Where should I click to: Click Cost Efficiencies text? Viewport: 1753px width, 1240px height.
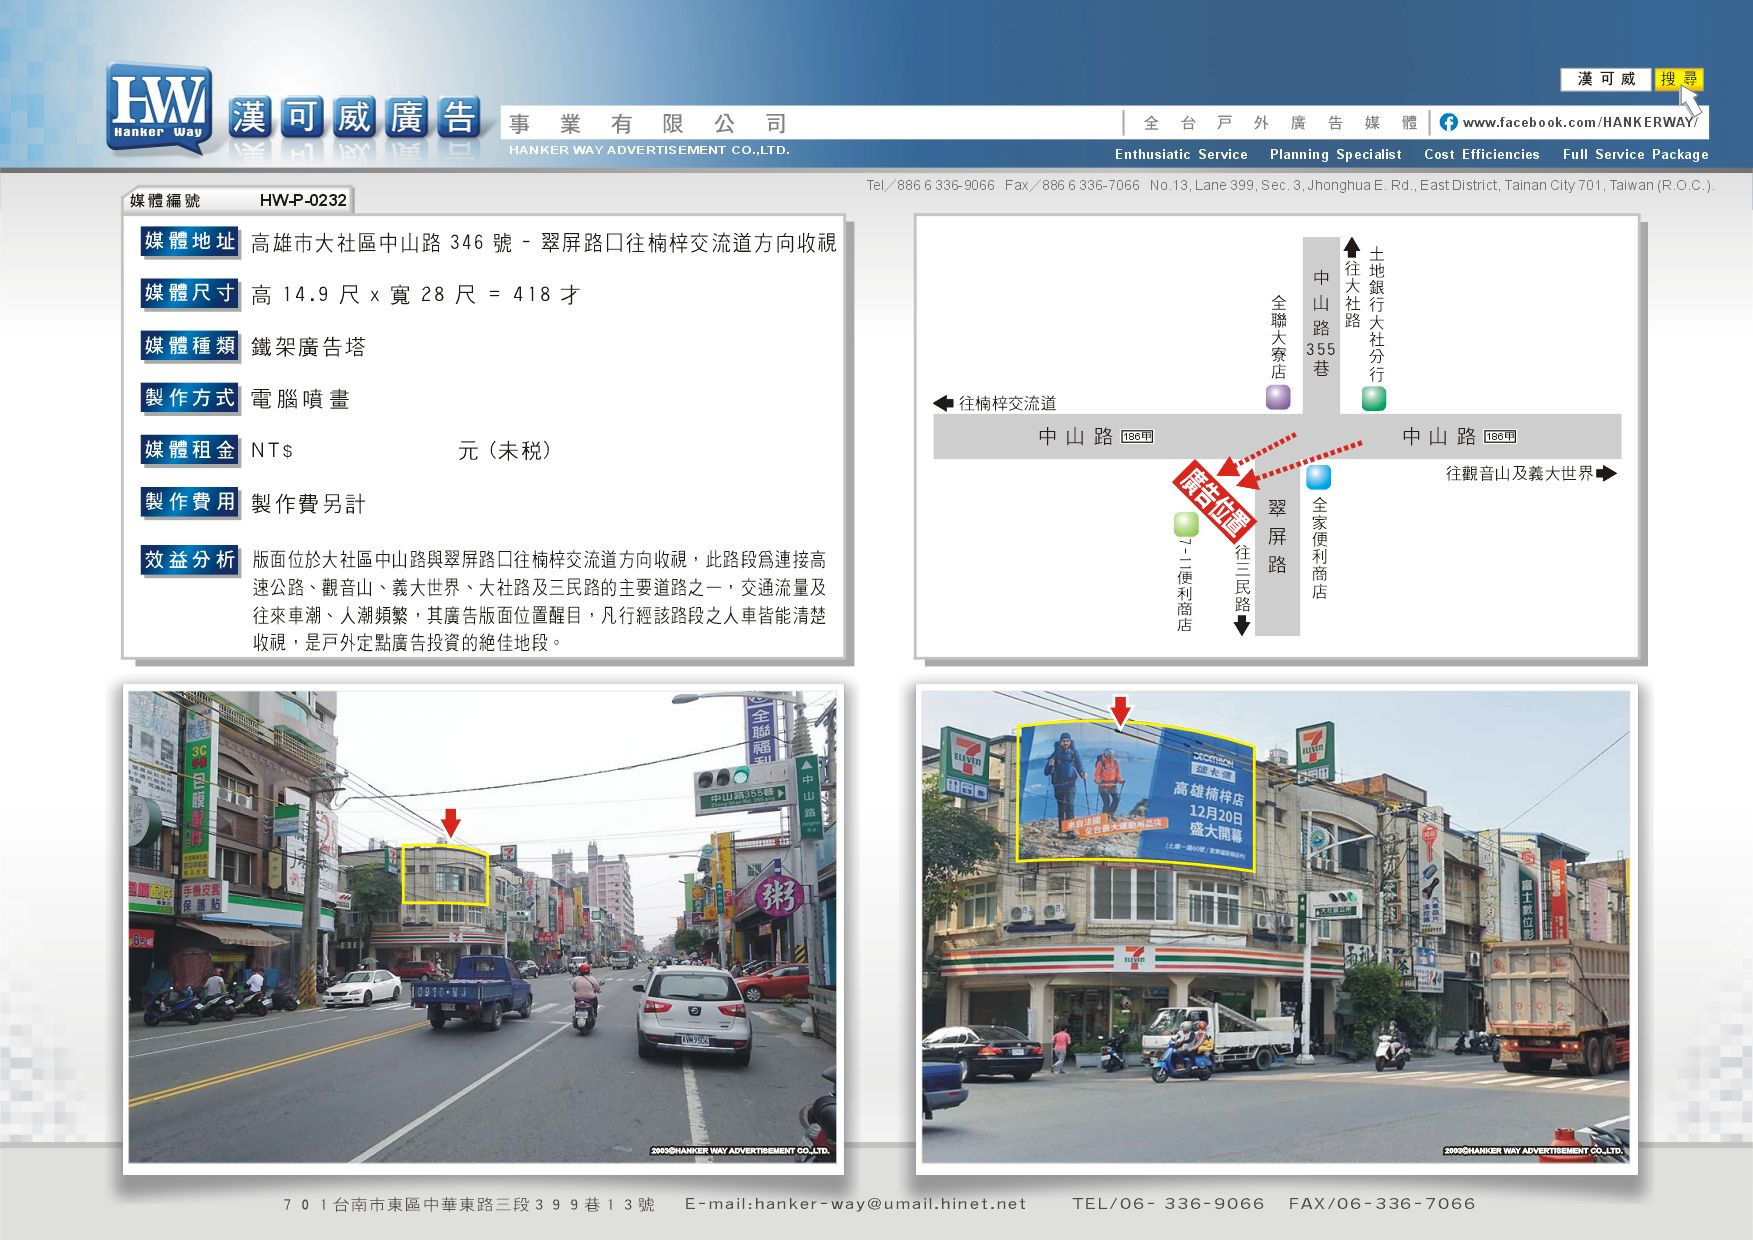coord(1482,154)
